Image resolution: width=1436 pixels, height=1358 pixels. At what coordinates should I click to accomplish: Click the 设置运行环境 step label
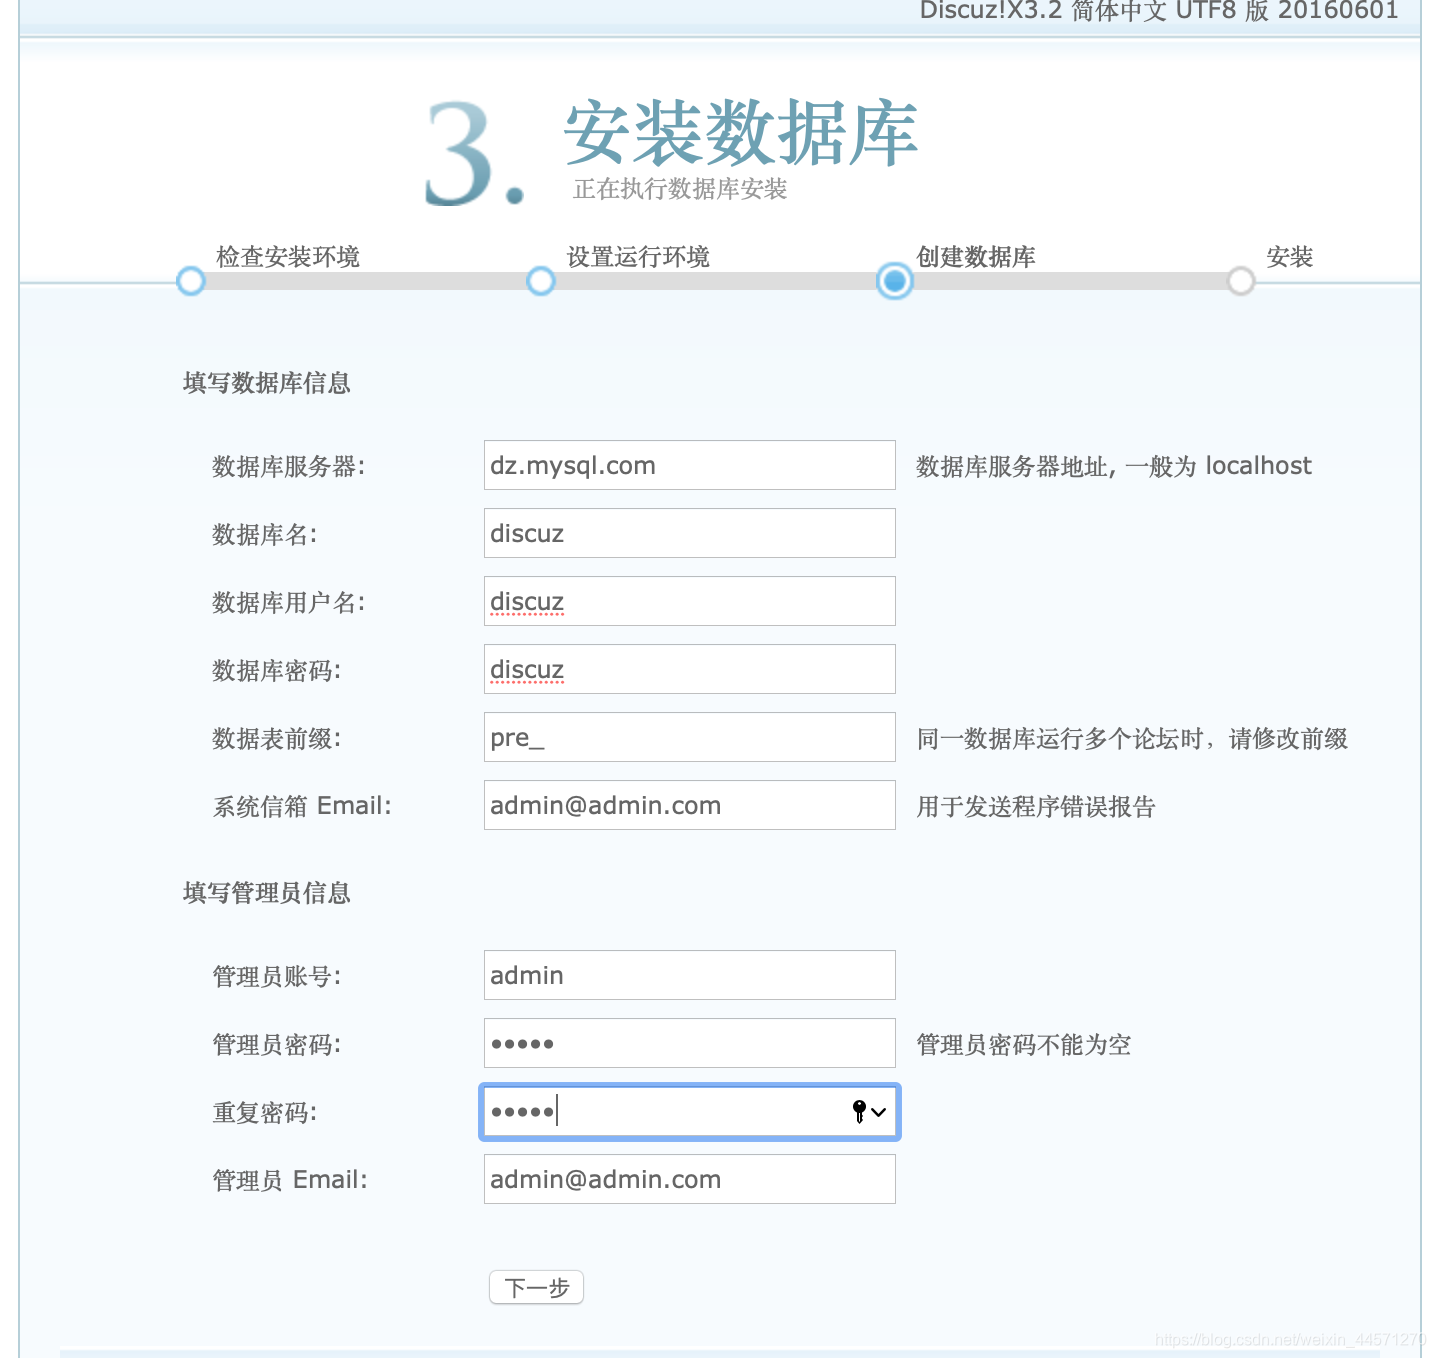click(638, 257)
